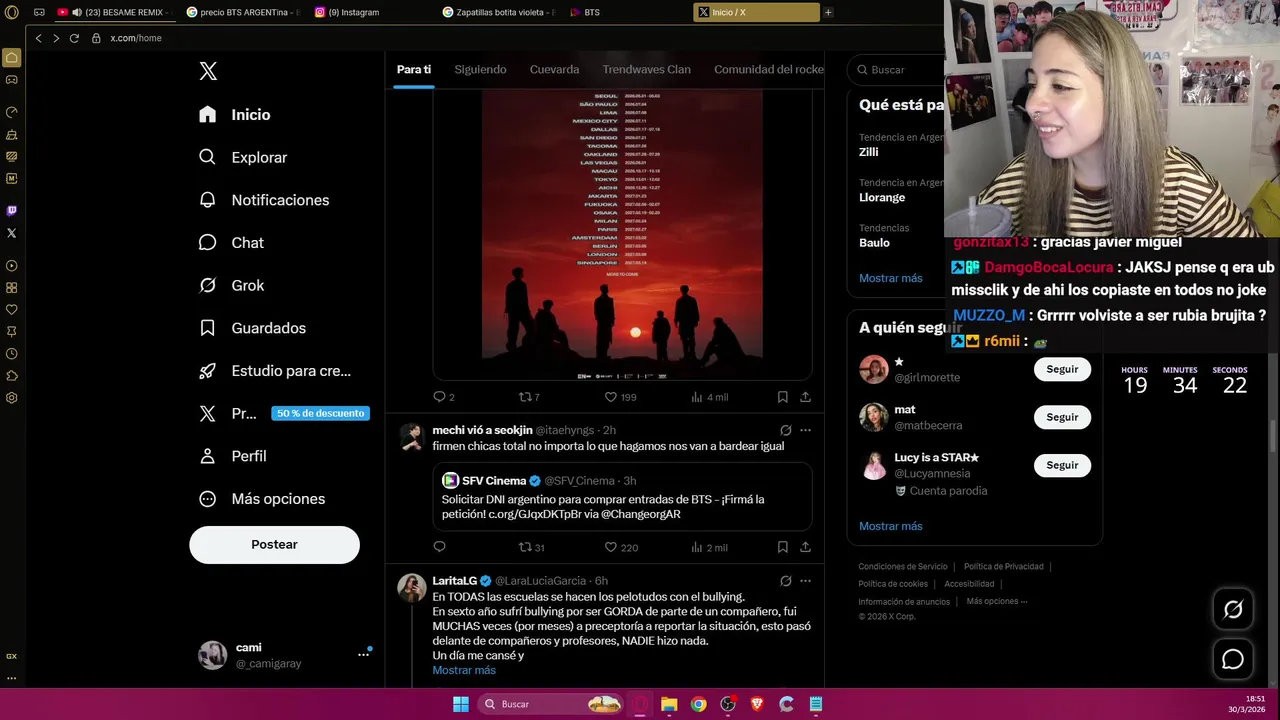Open the floating chat messages button
This screenshot has width=1280, height=720.
tap(1233, 659)
